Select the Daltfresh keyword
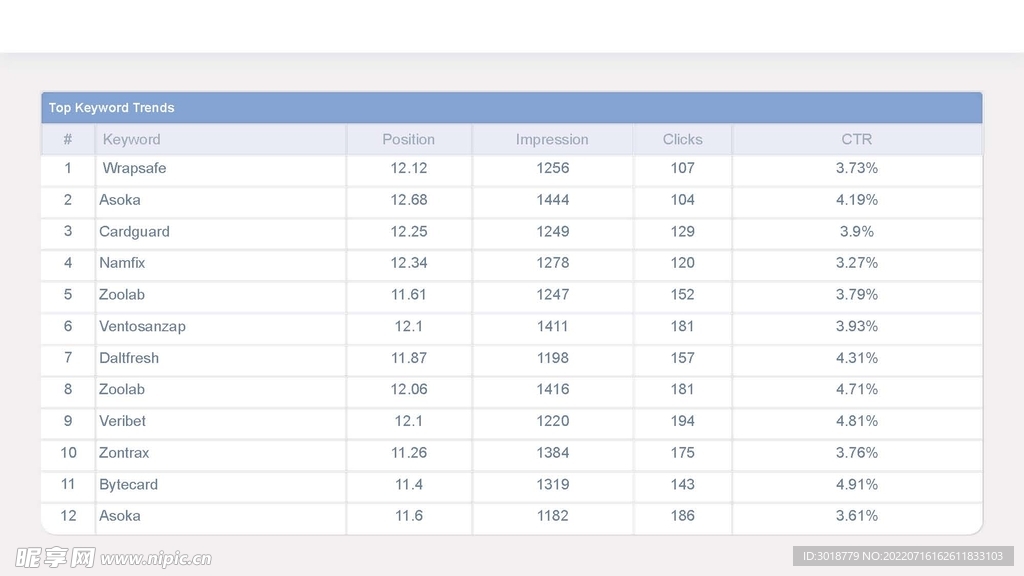The width and height of the screenshot is (1024, 576). coord(129,358)
